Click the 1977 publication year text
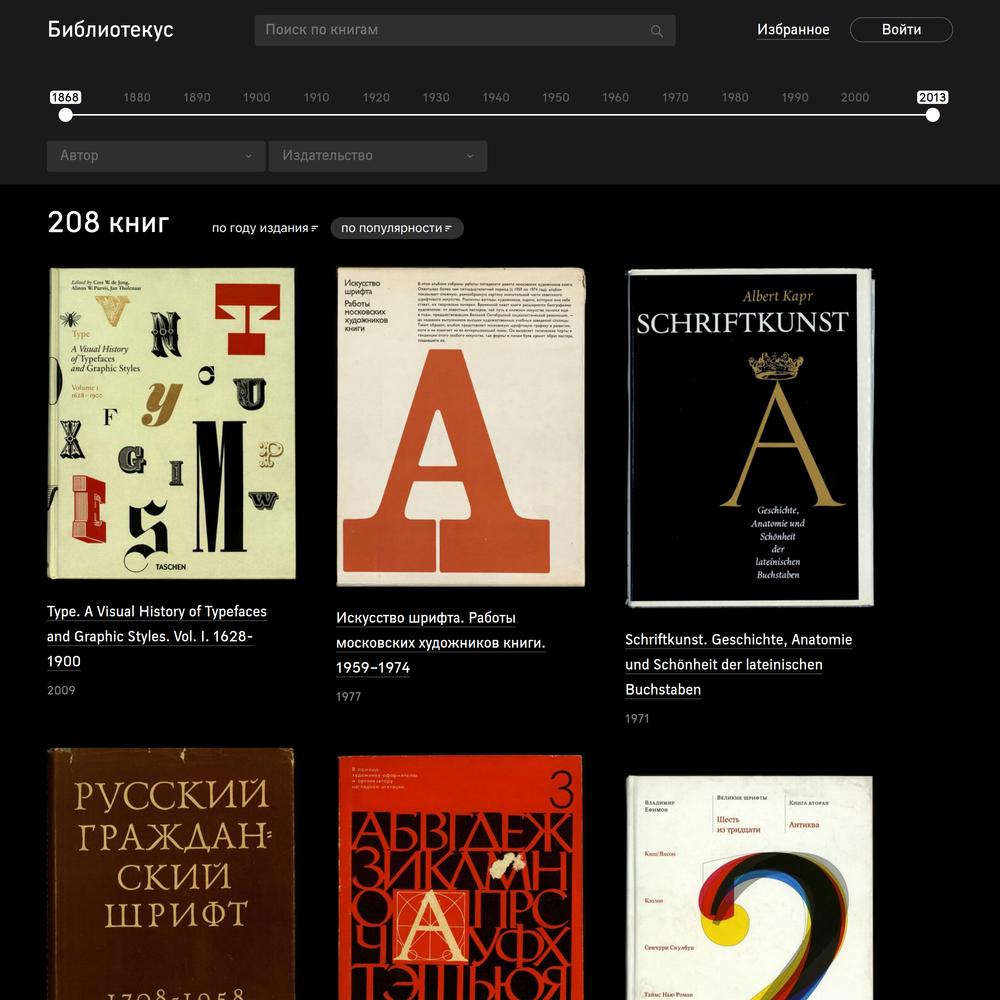This screenshot has height=1000, width=1000. tap(349, 697)
